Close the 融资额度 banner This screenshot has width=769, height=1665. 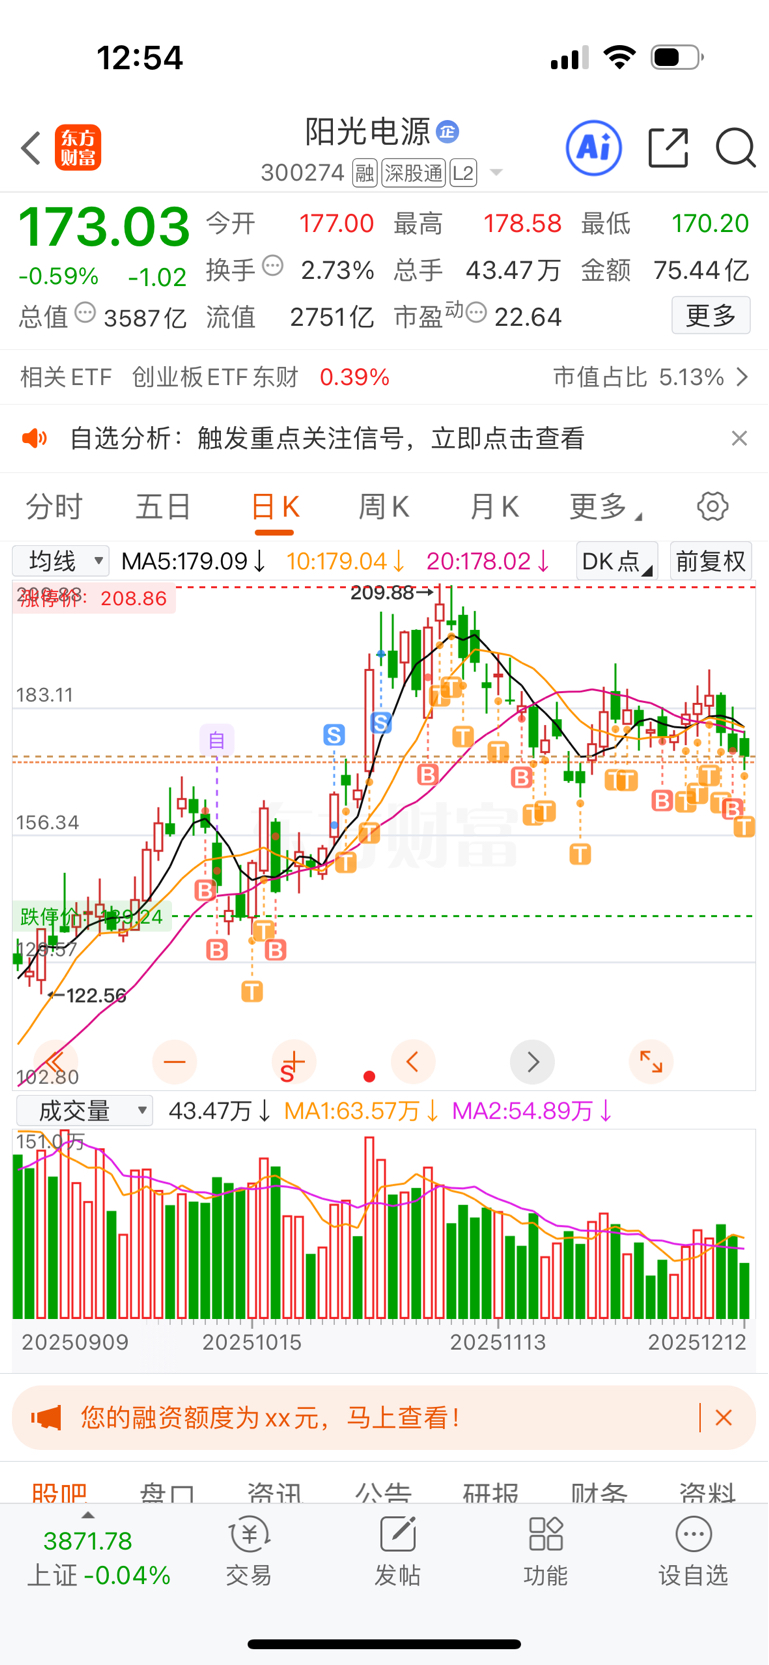pos(724,1417)
